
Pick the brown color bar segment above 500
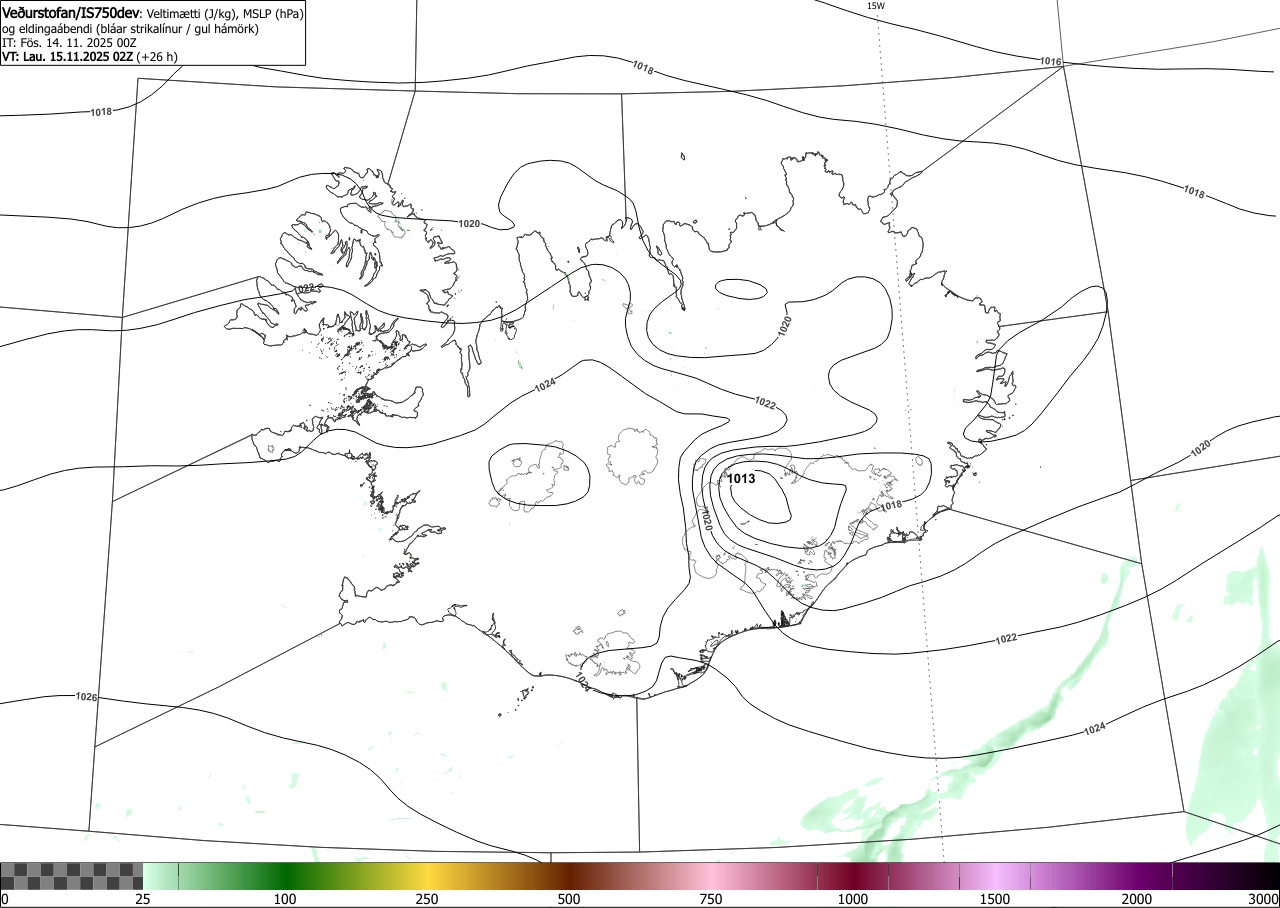569,876
